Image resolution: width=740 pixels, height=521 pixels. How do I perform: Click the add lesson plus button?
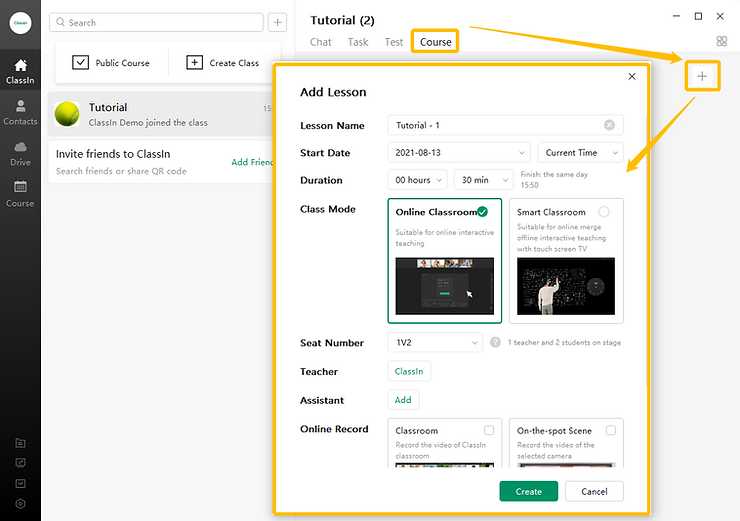702,76
